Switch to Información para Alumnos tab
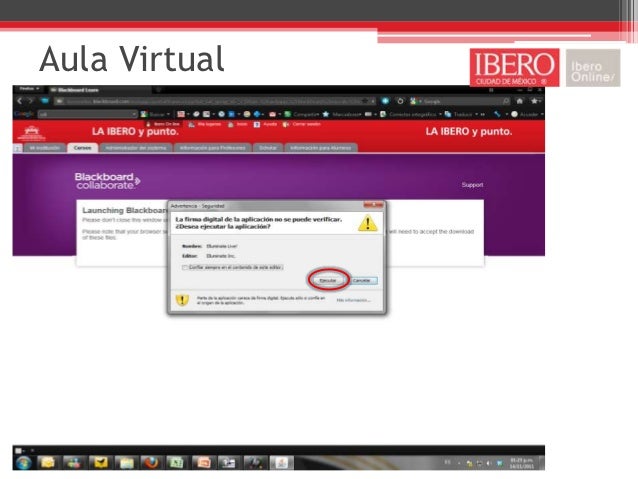Screen dimensions: 638x479 [321, 148]
